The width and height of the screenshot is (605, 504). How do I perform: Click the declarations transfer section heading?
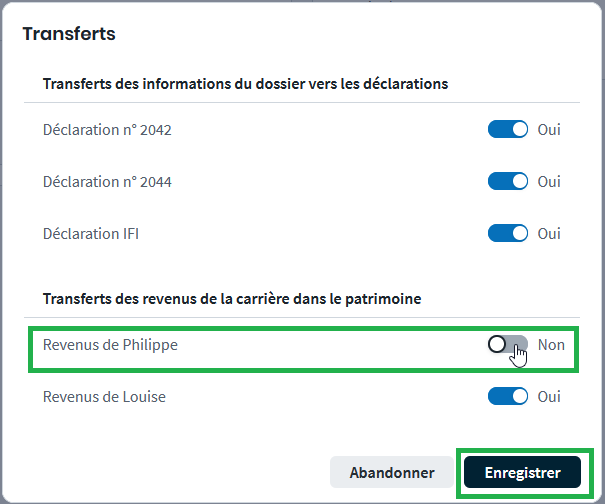click(245, 83)
